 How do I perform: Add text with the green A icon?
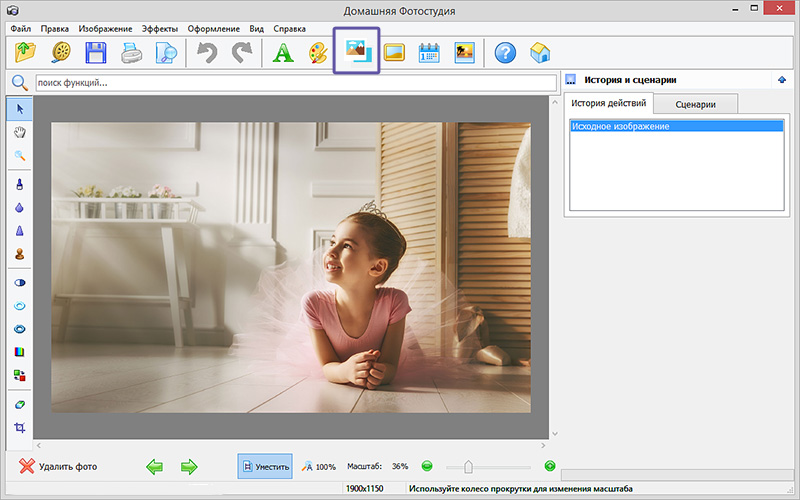point(283,53)
